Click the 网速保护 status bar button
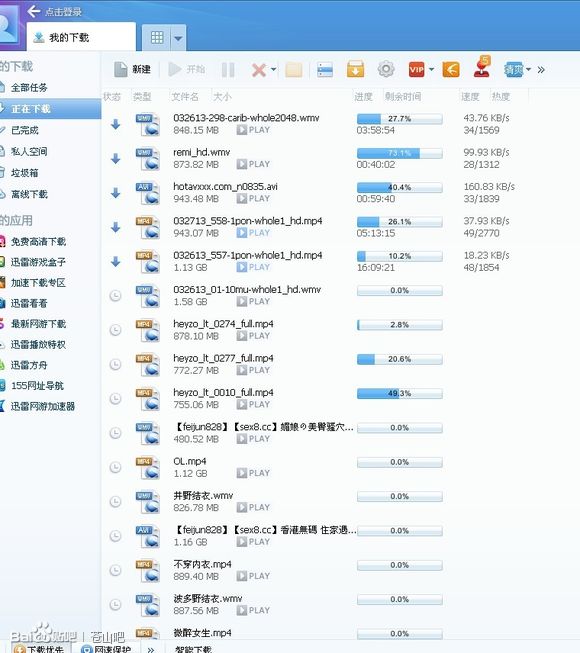 (107, 649)
